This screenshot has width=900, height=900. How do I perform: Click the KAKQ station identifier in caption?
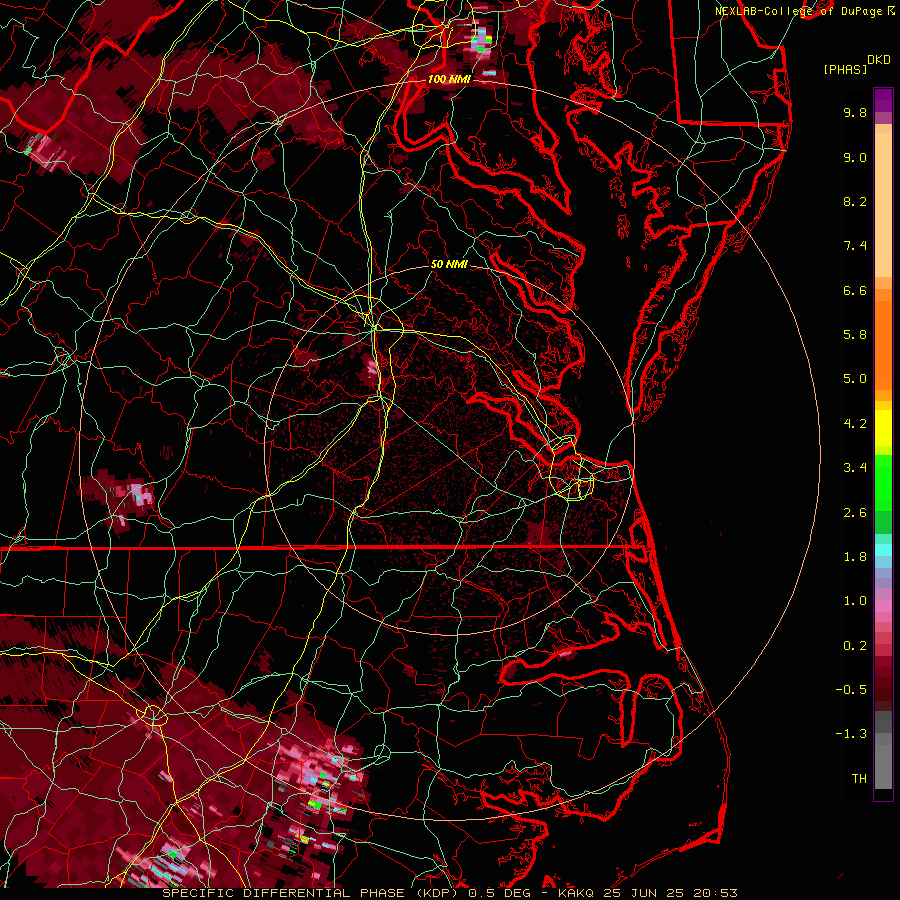click(x=577, y=893)
